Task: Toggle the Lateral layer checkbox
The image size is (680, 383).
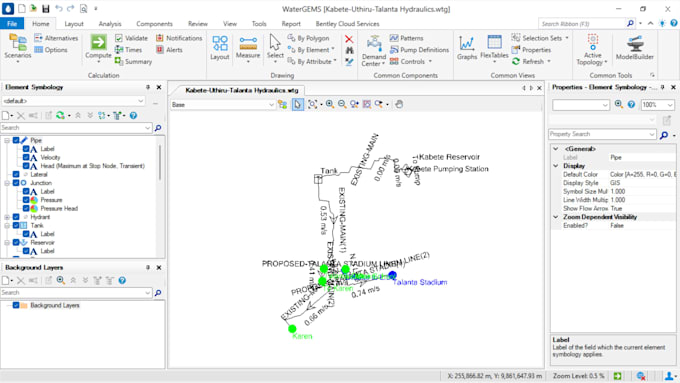Action: click(x=16, y=174)
